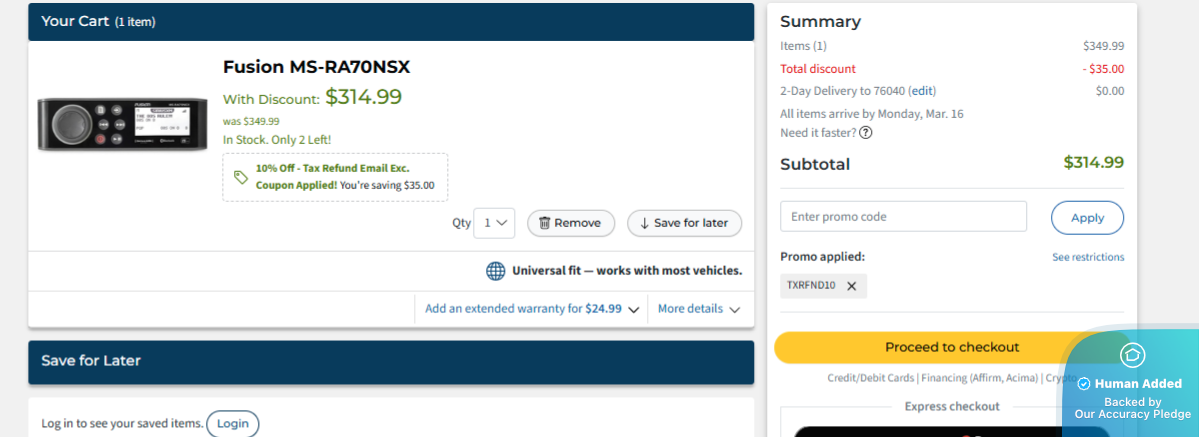Click the Enter promo code field
This screenshot has width=1199, height=437.
[903, 217]
